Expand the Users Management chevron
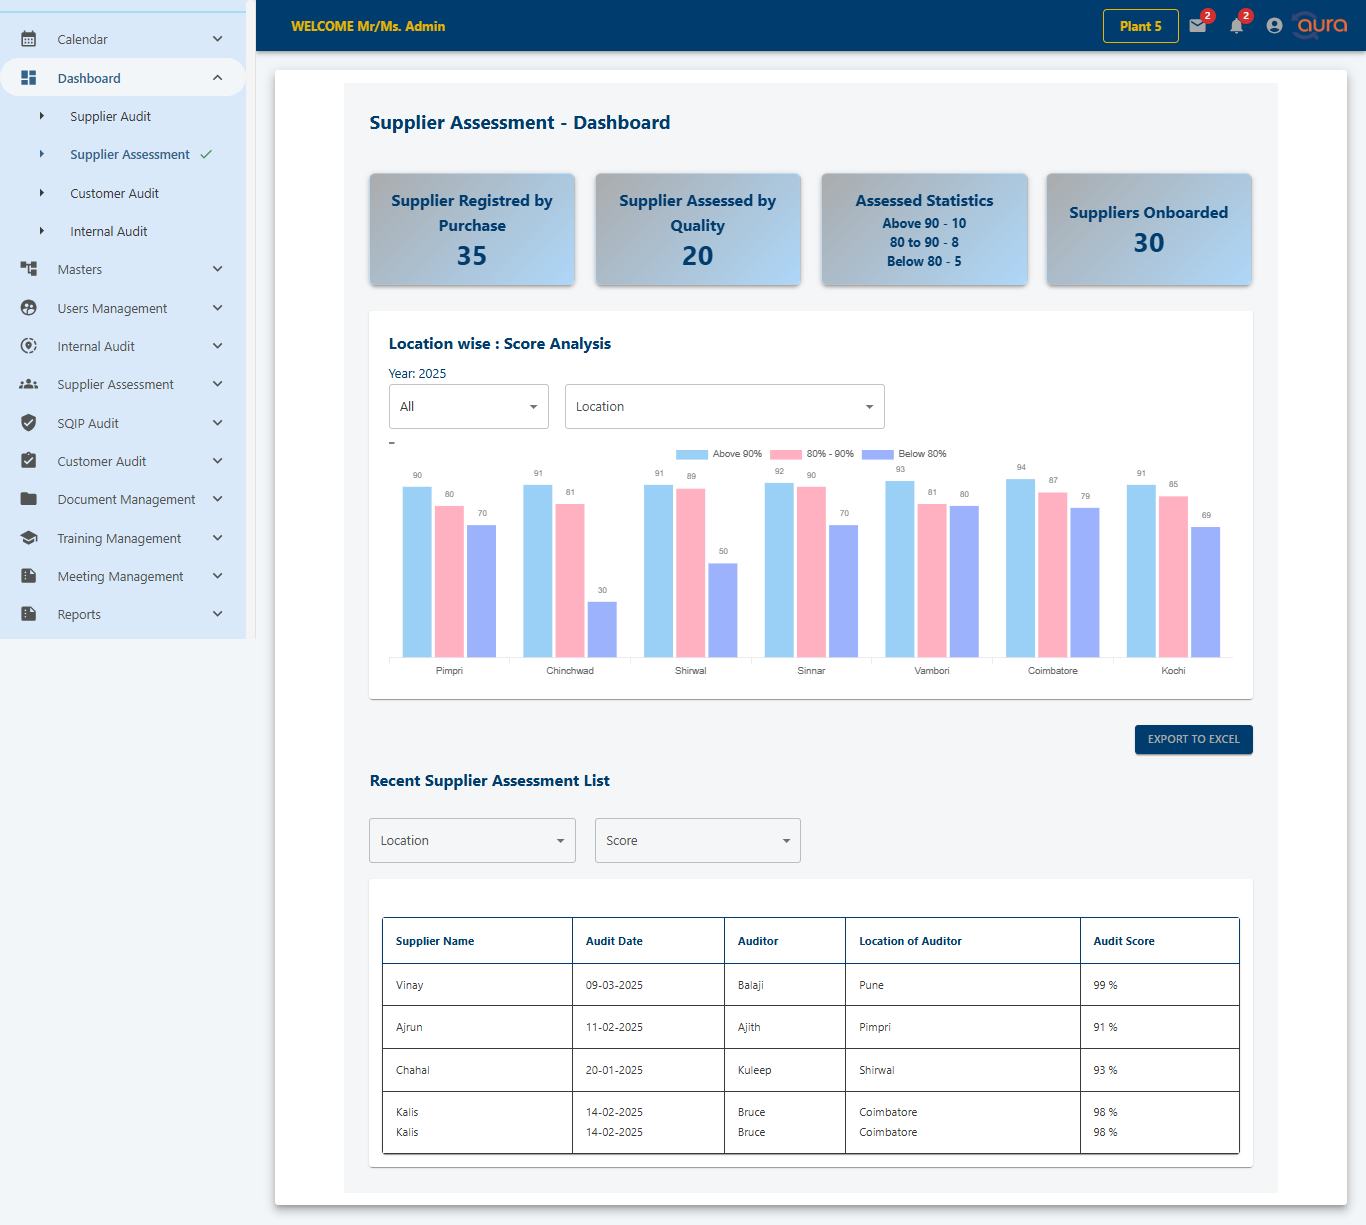This screenshot has height=1225, width=1366. [x=218, y=308]
